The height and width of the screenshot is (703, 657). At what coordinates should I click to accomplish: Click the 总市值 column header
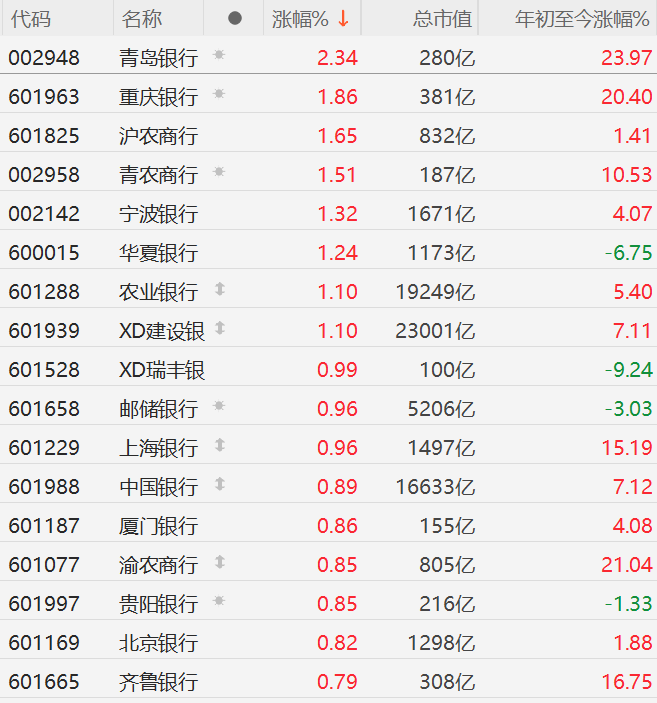pyautogui.click(x=443, y=19)
